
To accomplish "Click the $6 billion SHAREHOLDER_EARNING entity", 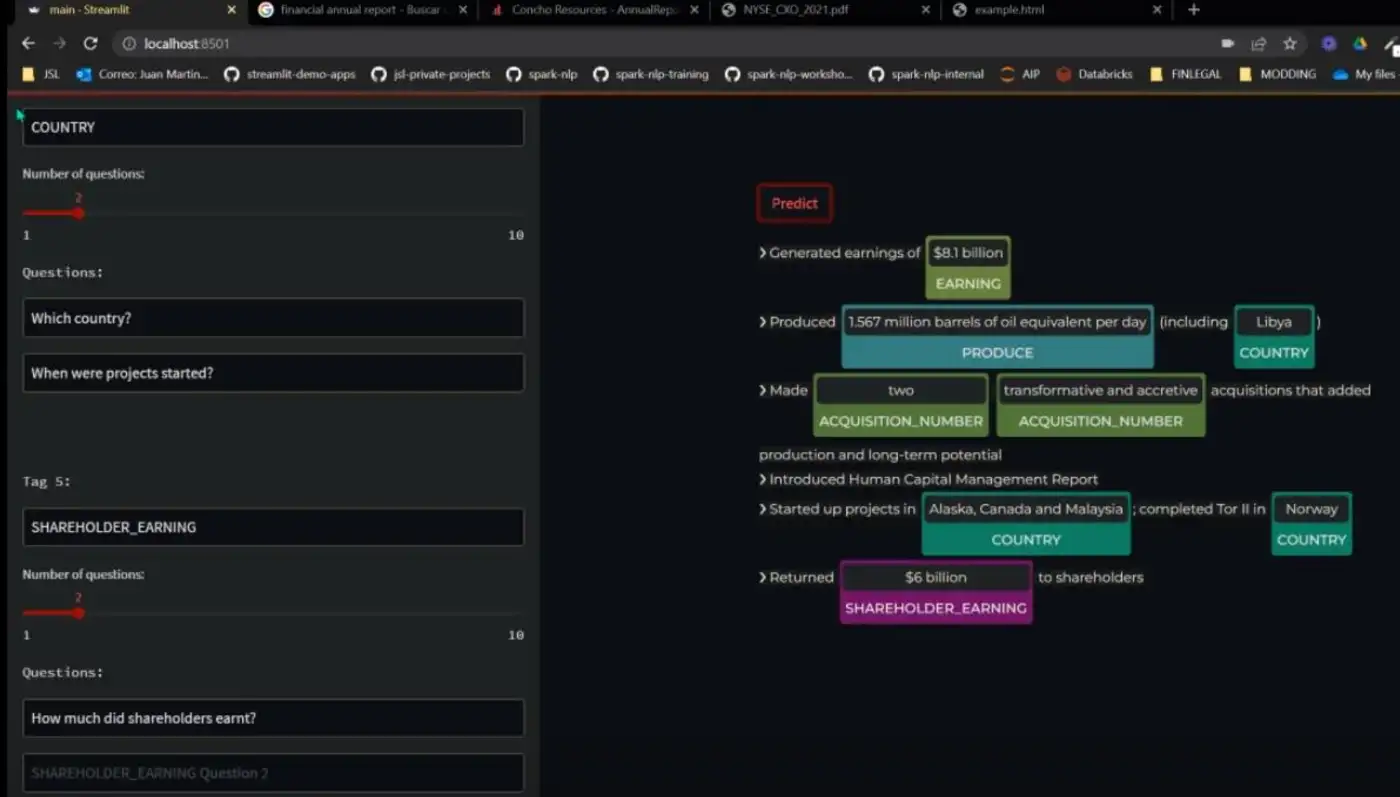I will [935, 592].
